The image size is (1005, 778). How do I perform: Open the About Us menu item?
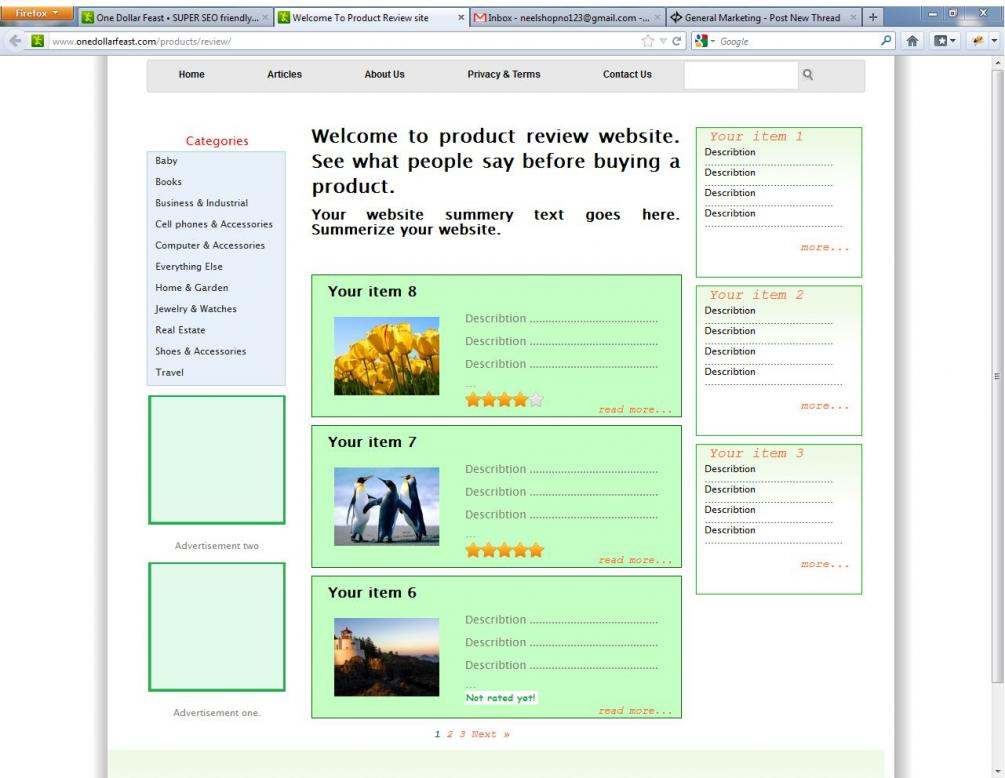(385, 74)
